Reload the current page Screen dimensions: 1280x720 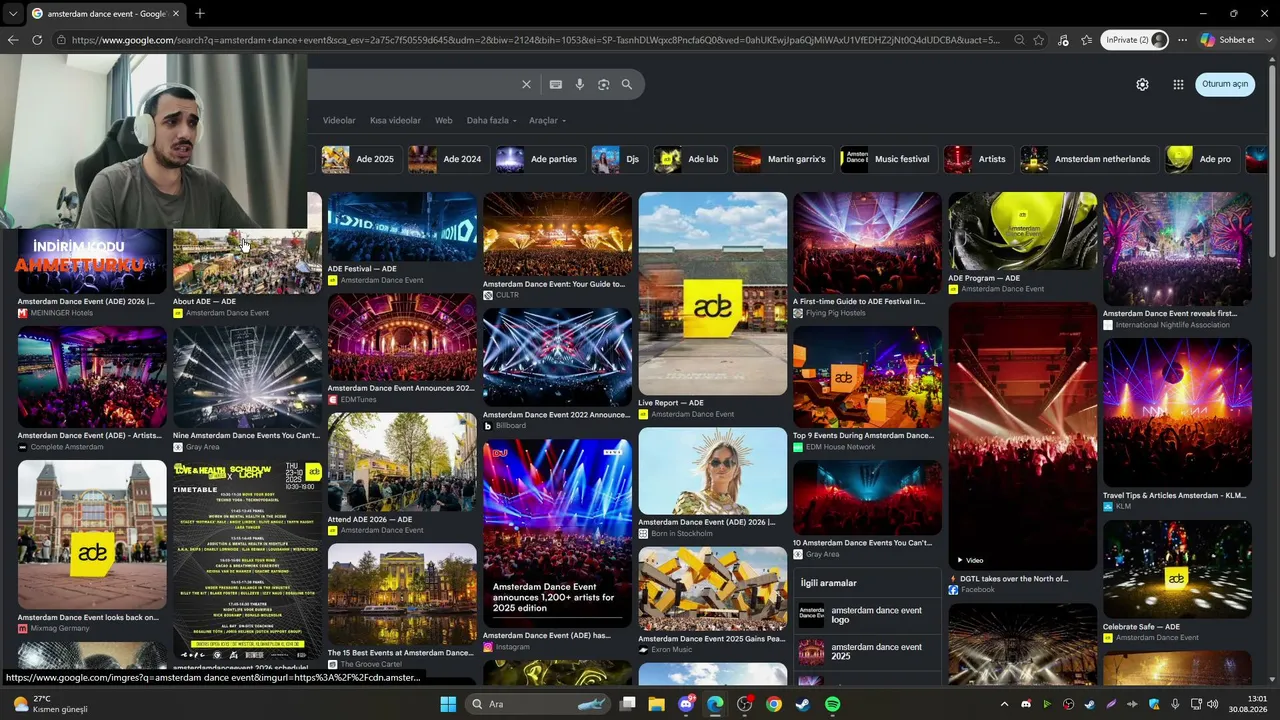(x=37, y=40)
